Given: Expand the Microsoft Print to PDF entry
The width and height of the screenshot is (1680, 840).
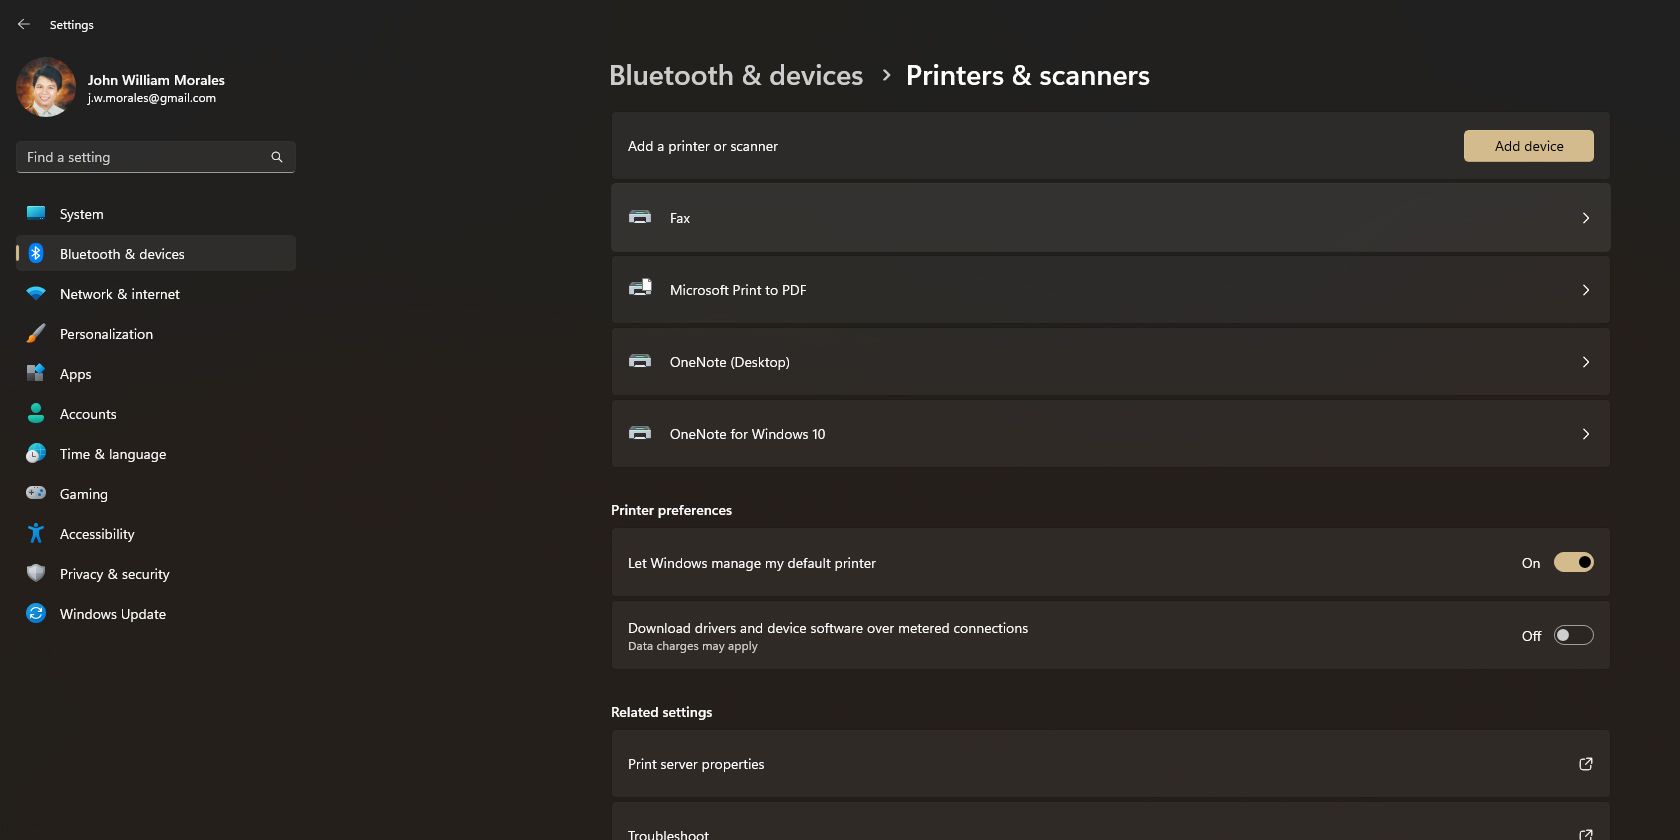Looking at the screenshot, I should click(x=1585, y=289).
